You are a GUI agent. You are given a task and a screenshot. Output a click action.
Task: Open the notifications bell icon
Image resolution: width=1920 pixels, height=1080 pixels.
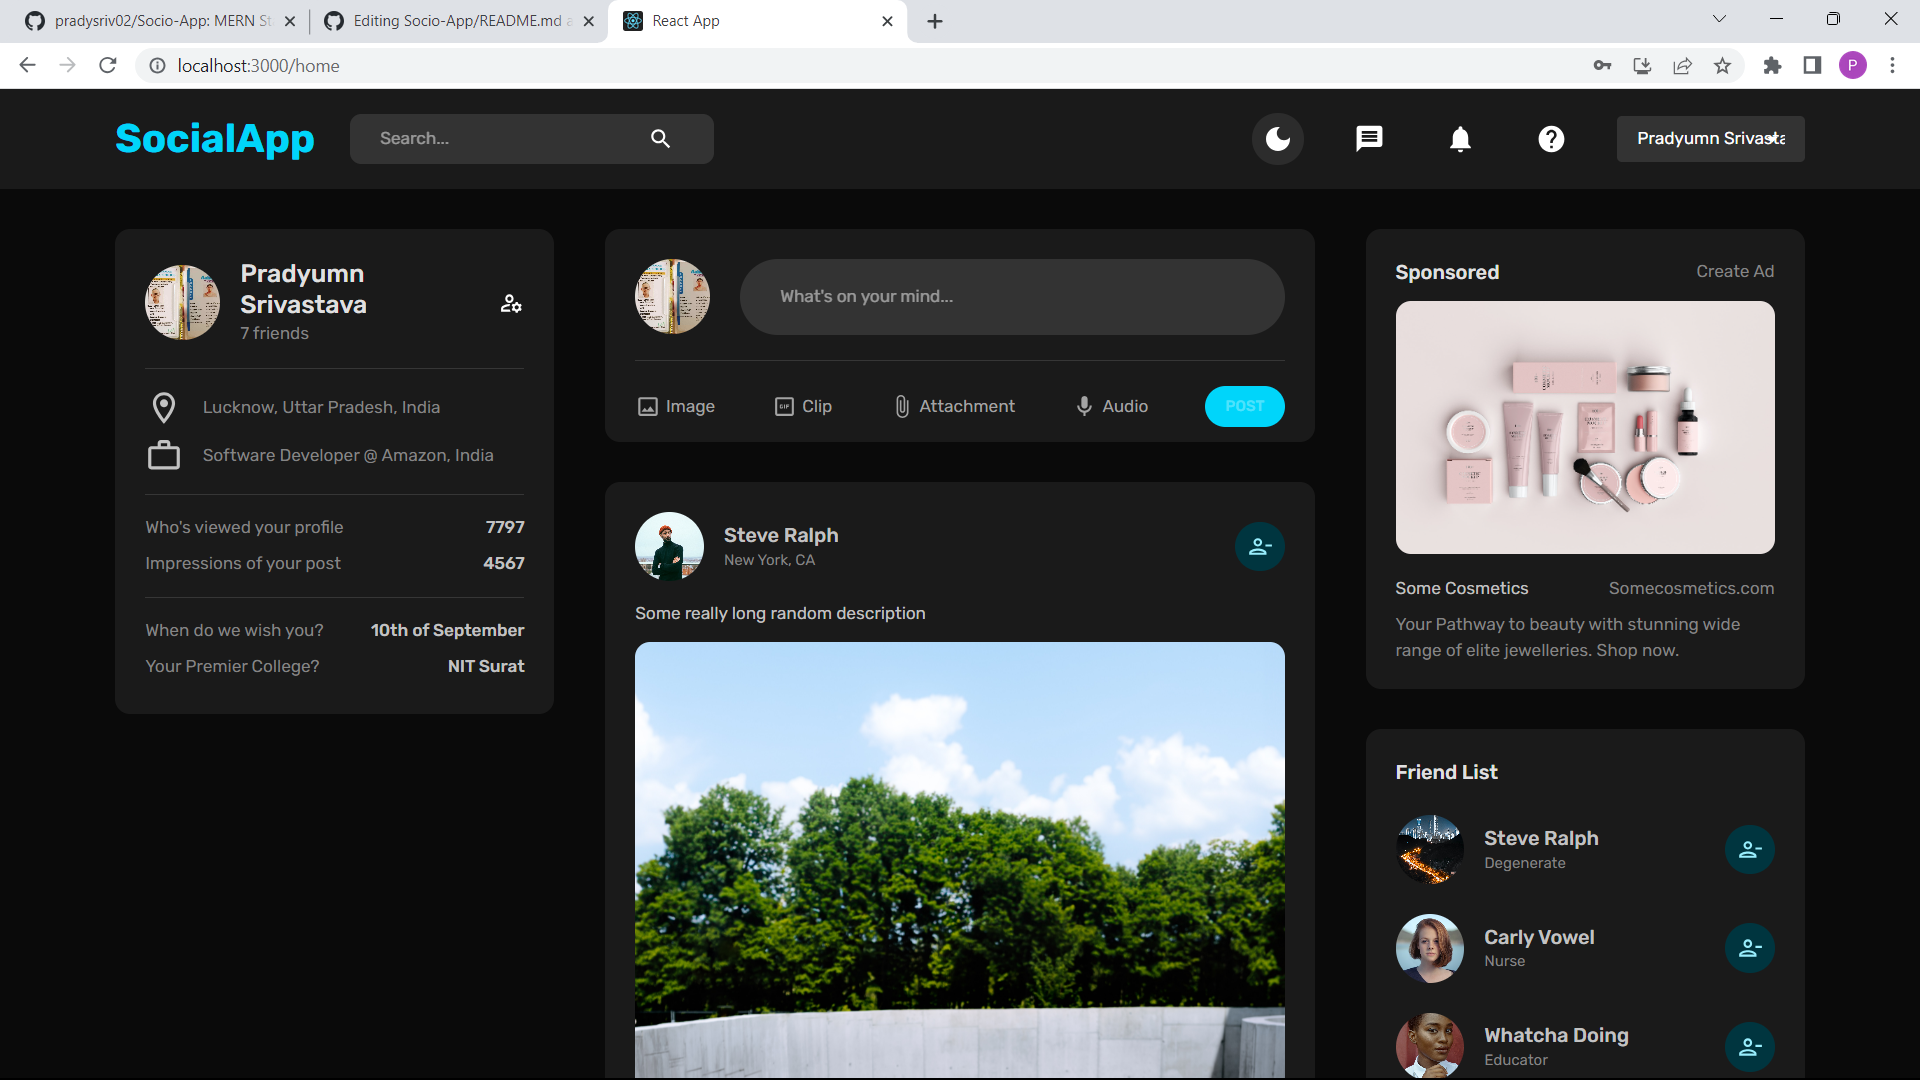(1459, 138)
